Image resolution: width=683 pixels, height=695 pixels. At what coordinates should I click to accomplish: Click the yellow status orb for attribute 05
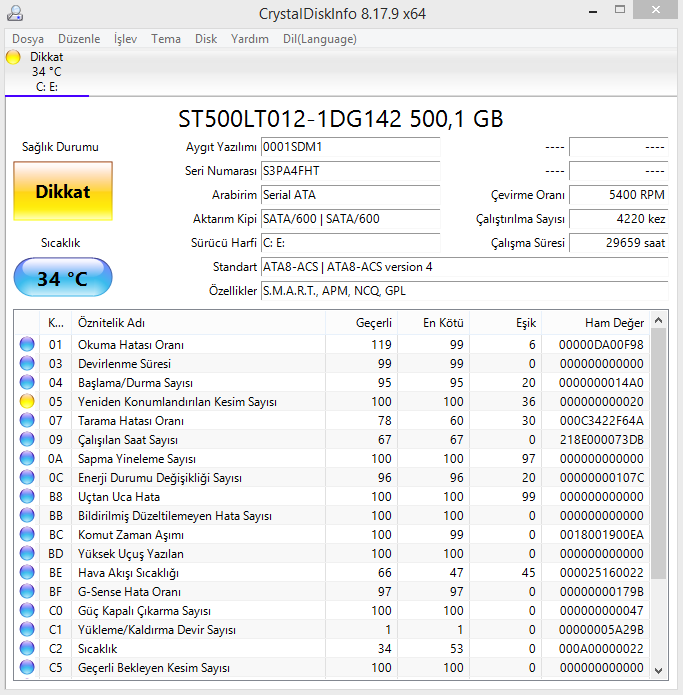(27, 401)
